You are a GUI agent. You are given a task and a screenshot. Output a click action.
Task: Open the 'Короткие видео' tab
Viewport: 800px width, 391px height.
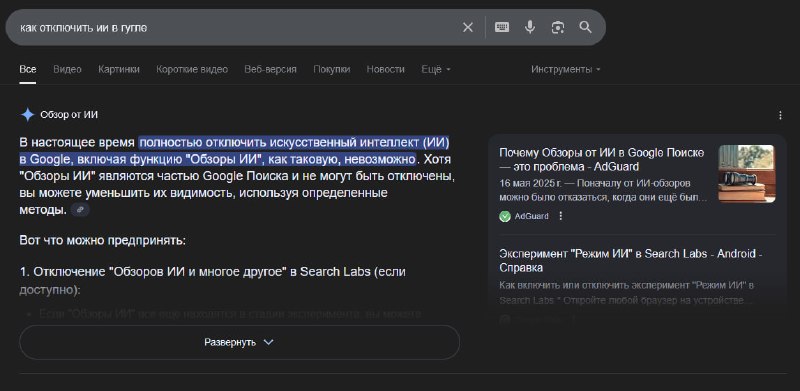pos(192,69)
